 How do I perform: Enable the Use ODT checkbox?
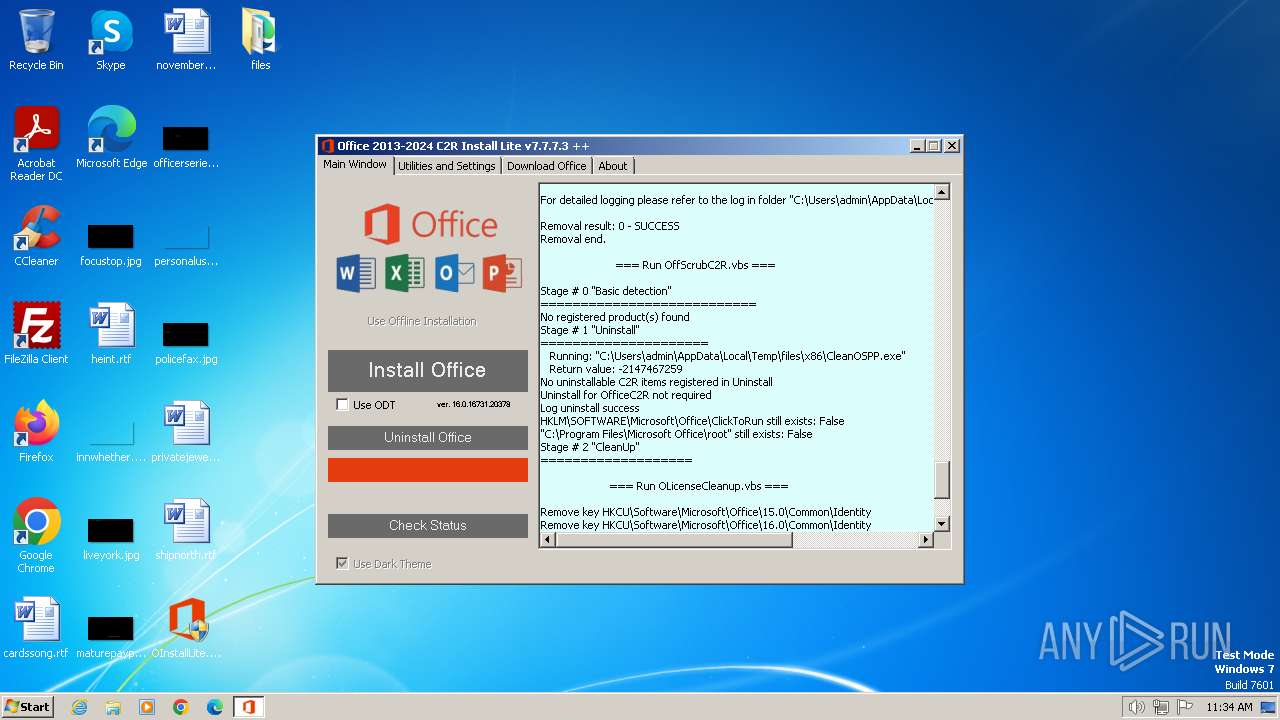point(343,405)
